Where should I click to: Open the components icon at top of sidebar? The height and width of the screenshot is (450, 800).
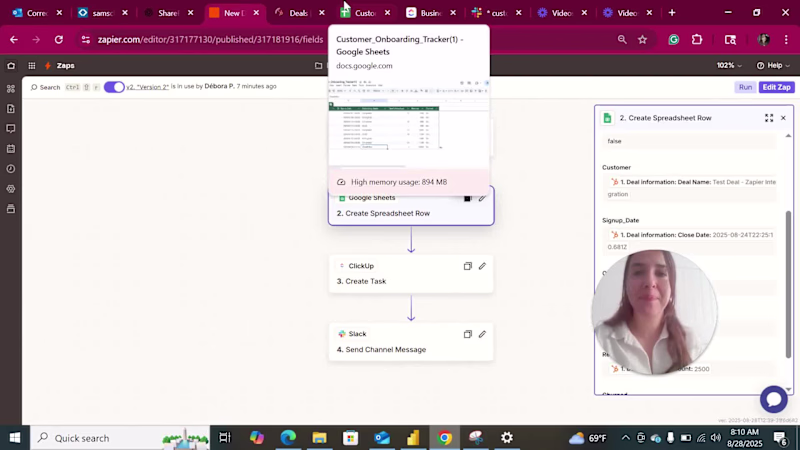(x=11, y=89)
